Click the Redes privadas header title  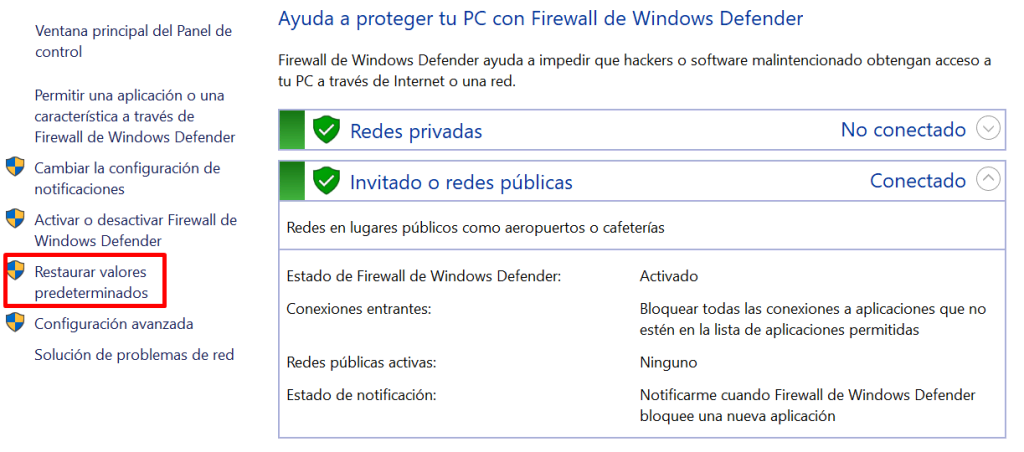pyautogui.click(x=415, y=131)
